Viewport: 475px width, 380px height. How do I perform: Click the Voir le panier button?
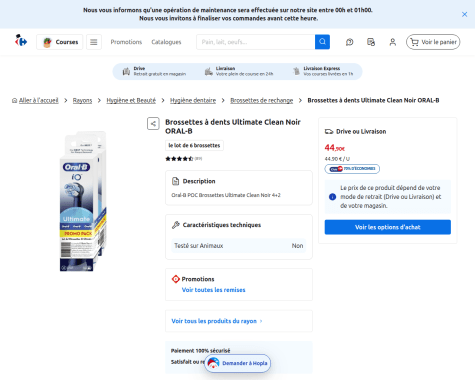click(433, 42)
